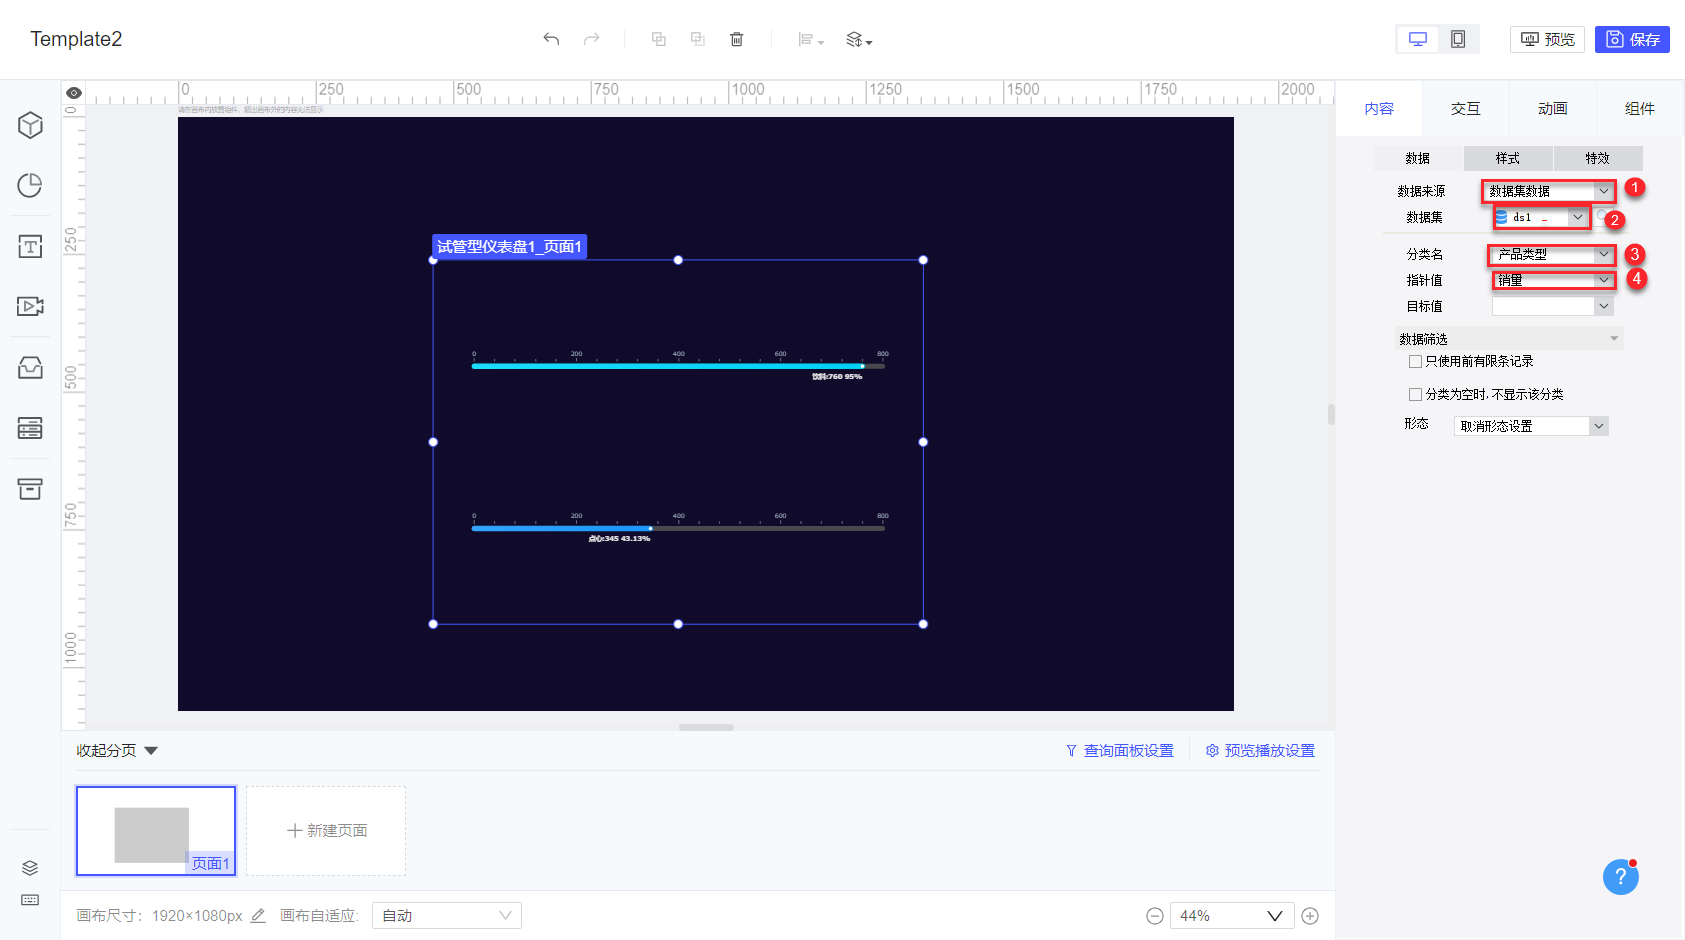Collapse pagination with 收起分页
Image resolution: width=1685 pixels, height=940 pixels.
[x=117, y=751]
